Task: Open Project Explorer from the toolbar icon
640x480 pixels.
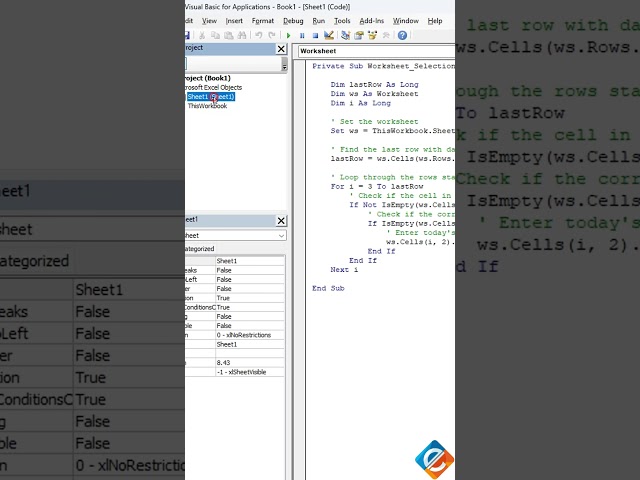Action: (x=345, y=36)
